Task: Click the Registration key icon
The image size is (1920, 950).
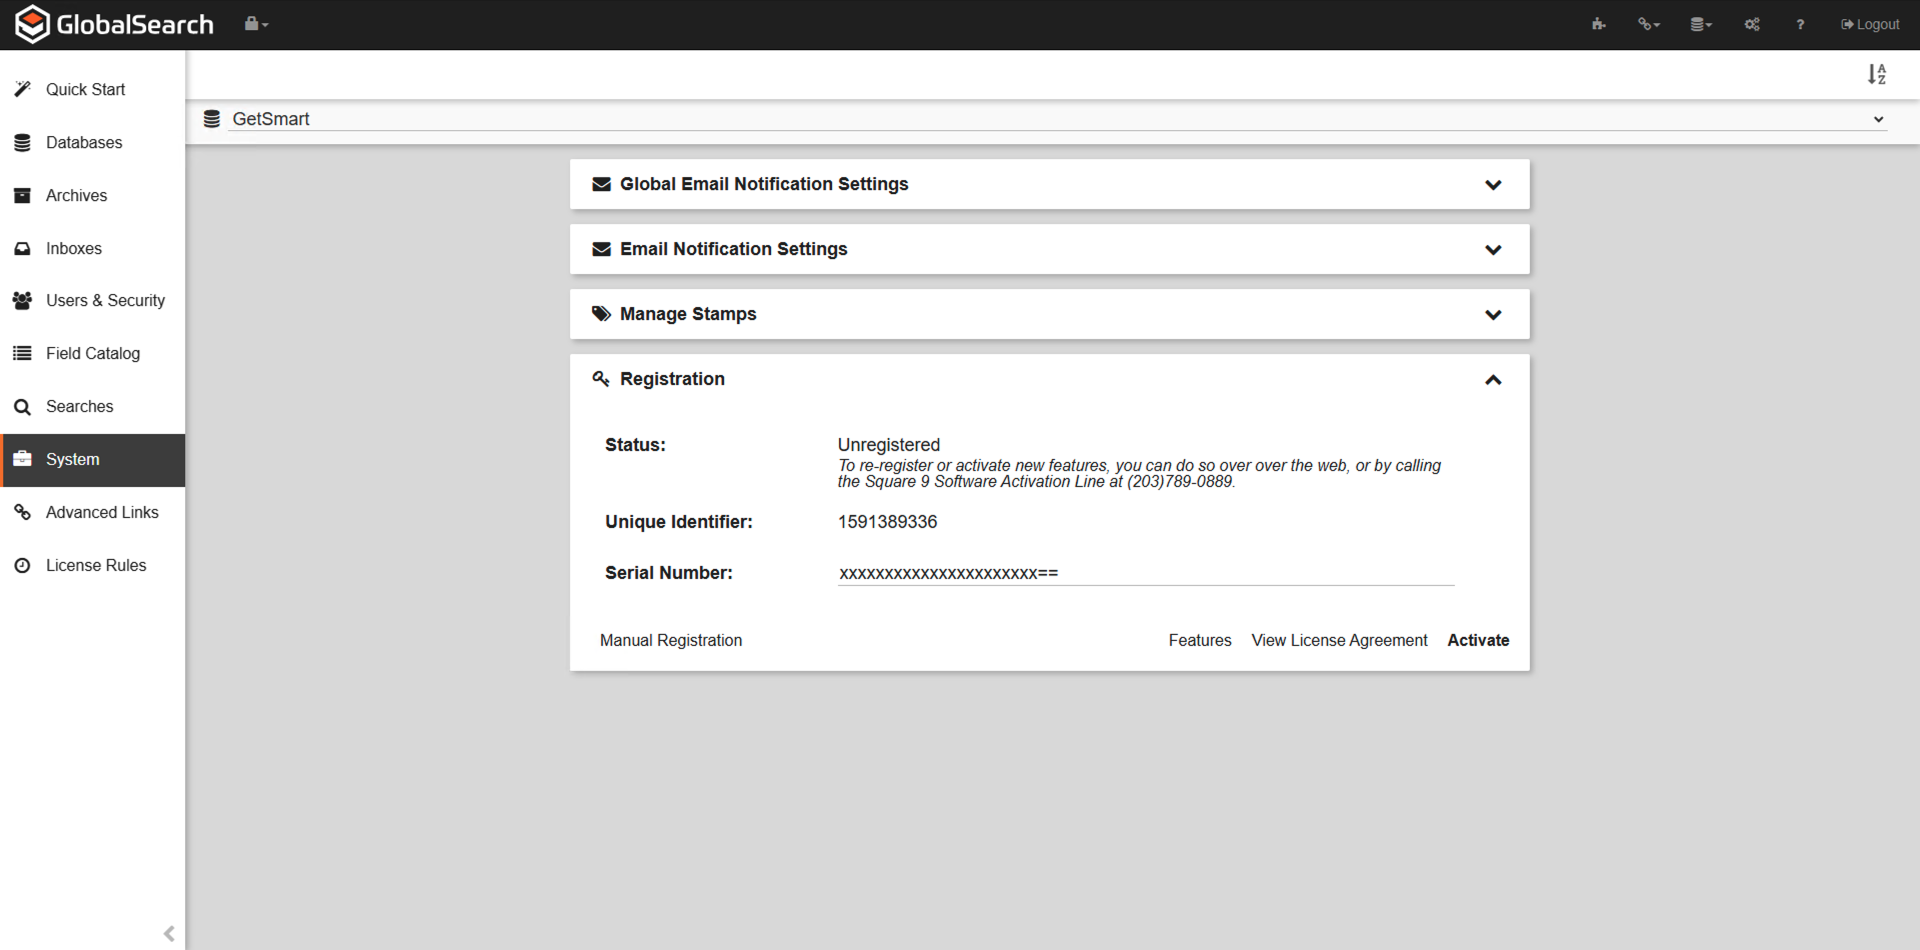Action: (601, 378)
